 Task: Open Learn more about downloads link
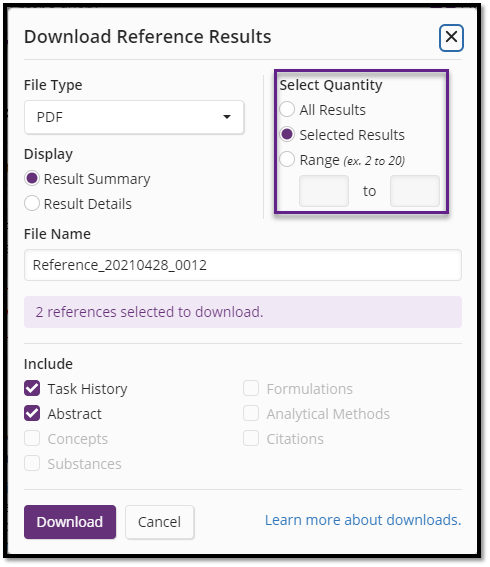click(x=363, y=520)
